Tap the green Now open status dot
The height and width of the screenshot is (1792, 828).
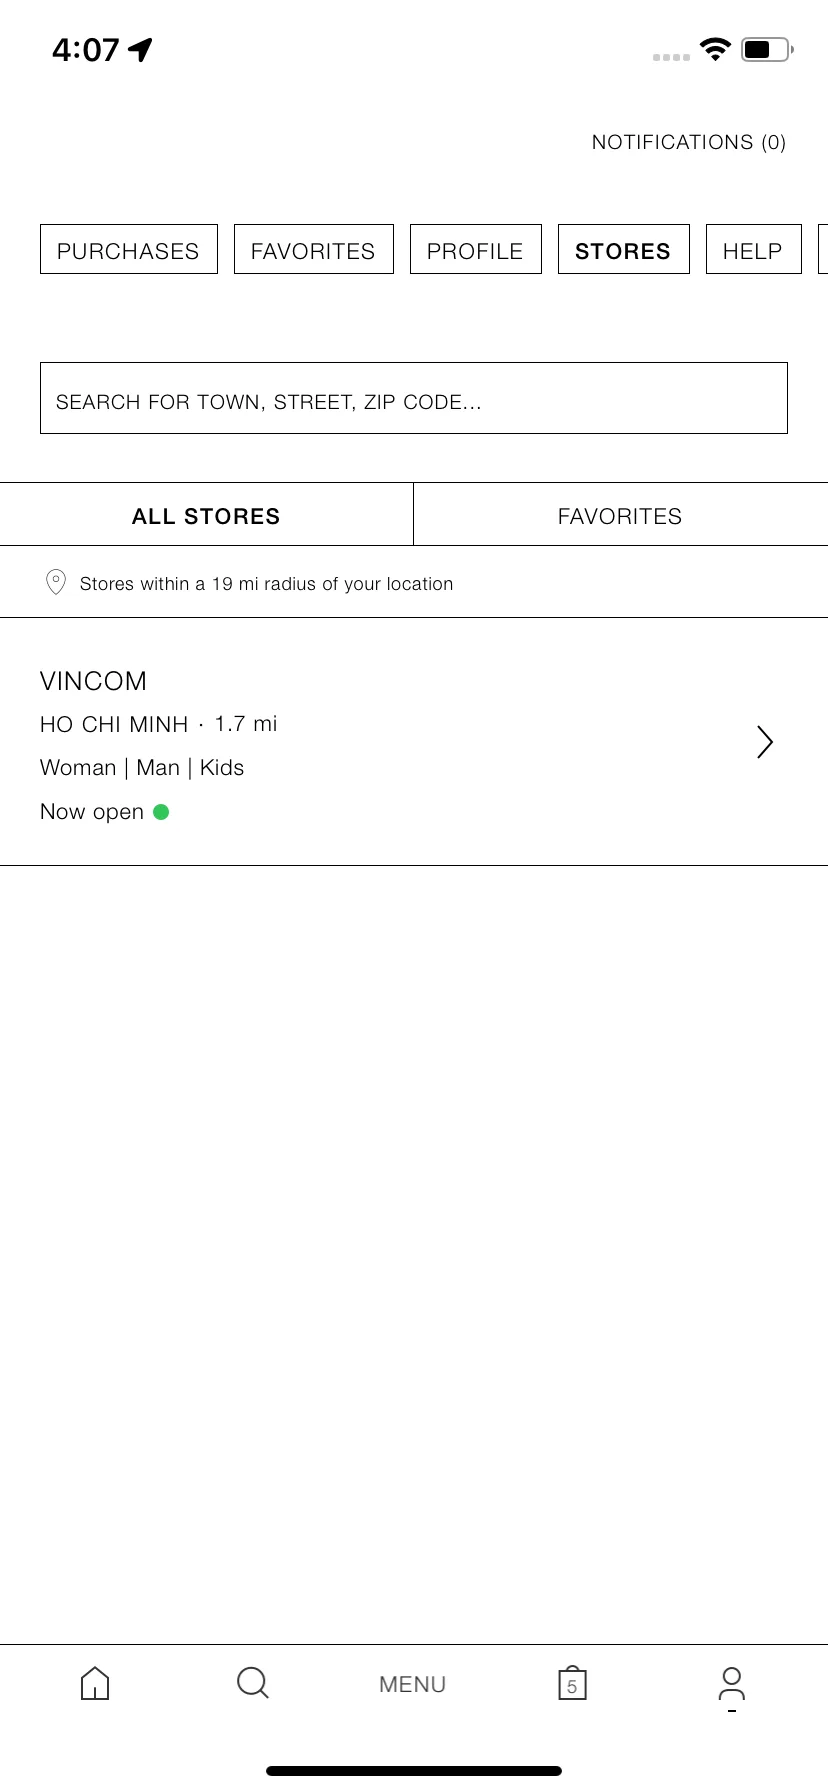tap(161, 812)
